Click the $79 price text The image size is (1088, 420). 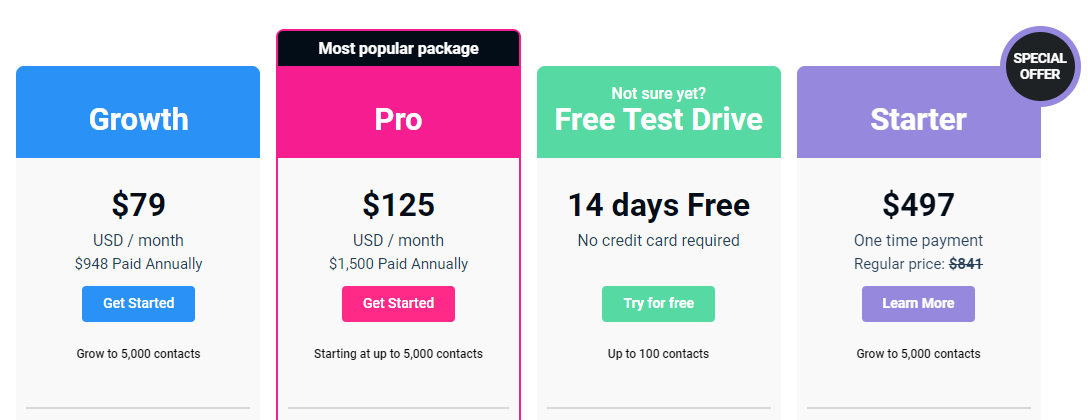click(138, 205)
